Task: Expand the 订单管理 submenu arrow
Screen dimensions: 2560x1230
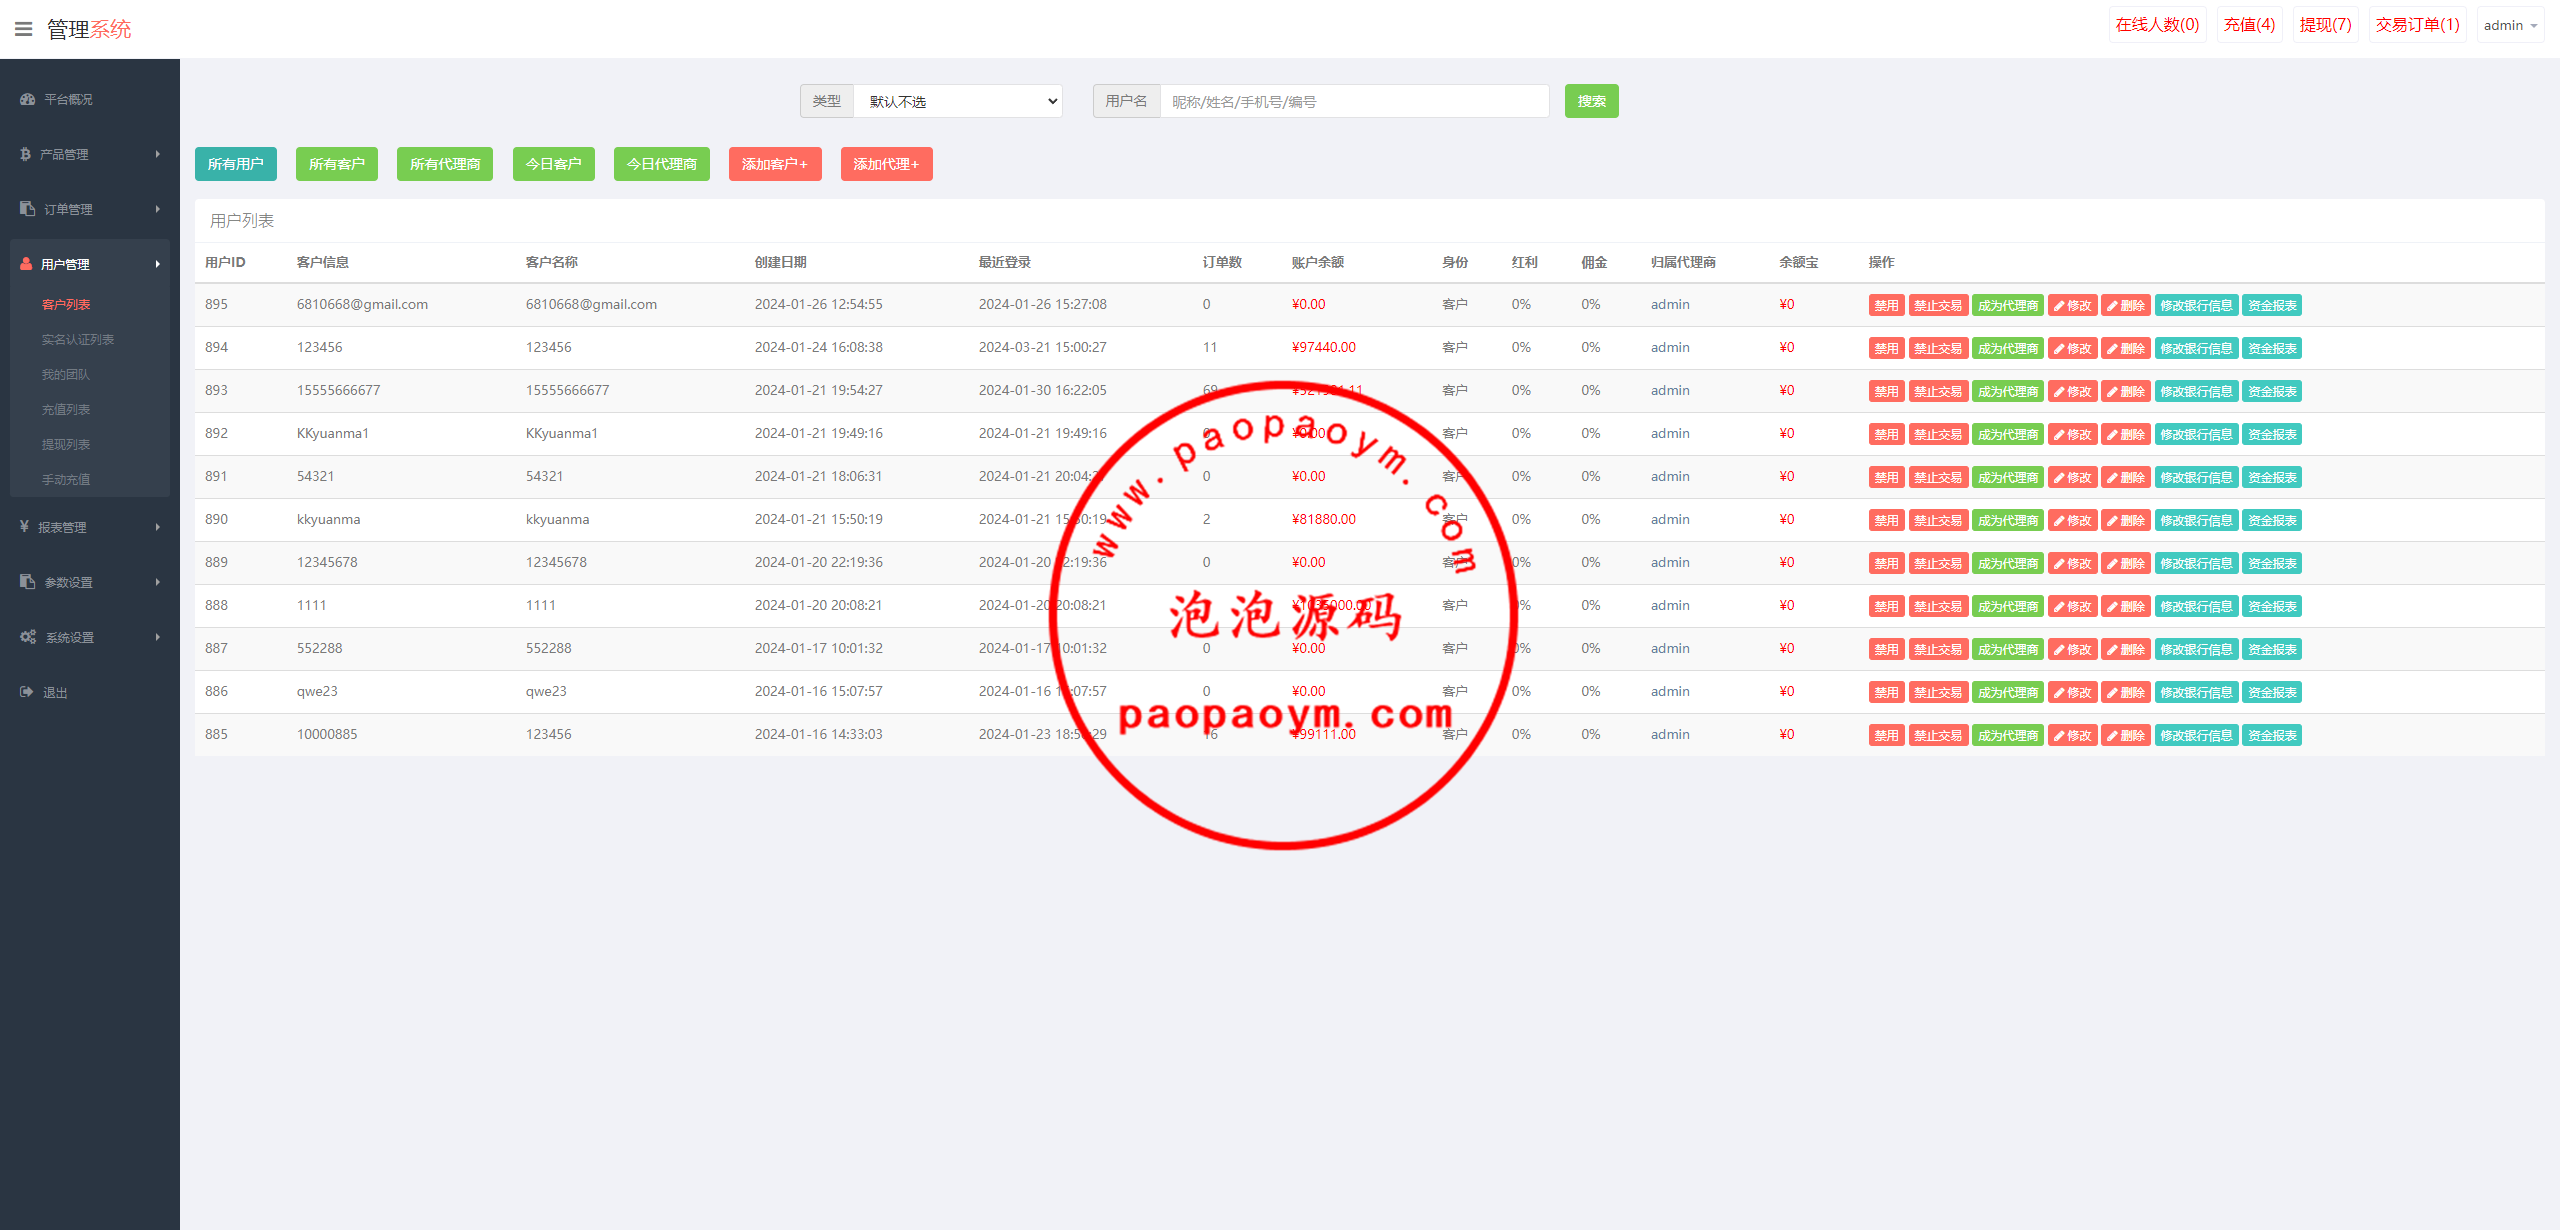Action: pos(158,209)
